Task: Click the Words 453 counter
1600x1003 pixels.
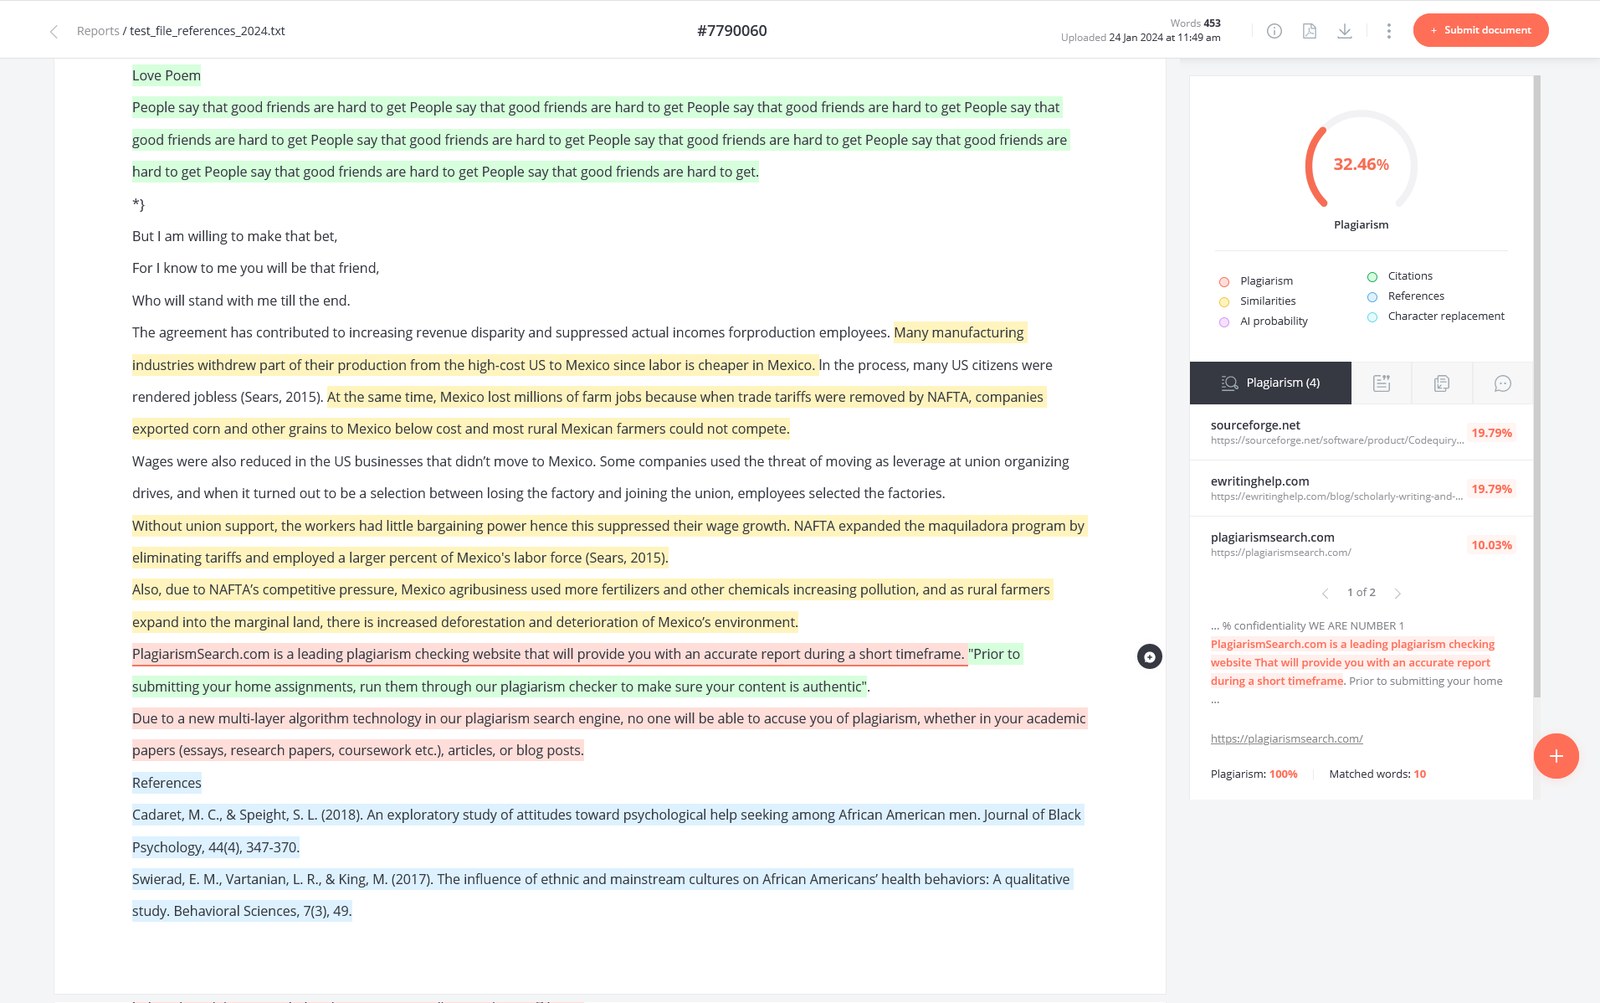Action: (x=1195, y=23)
